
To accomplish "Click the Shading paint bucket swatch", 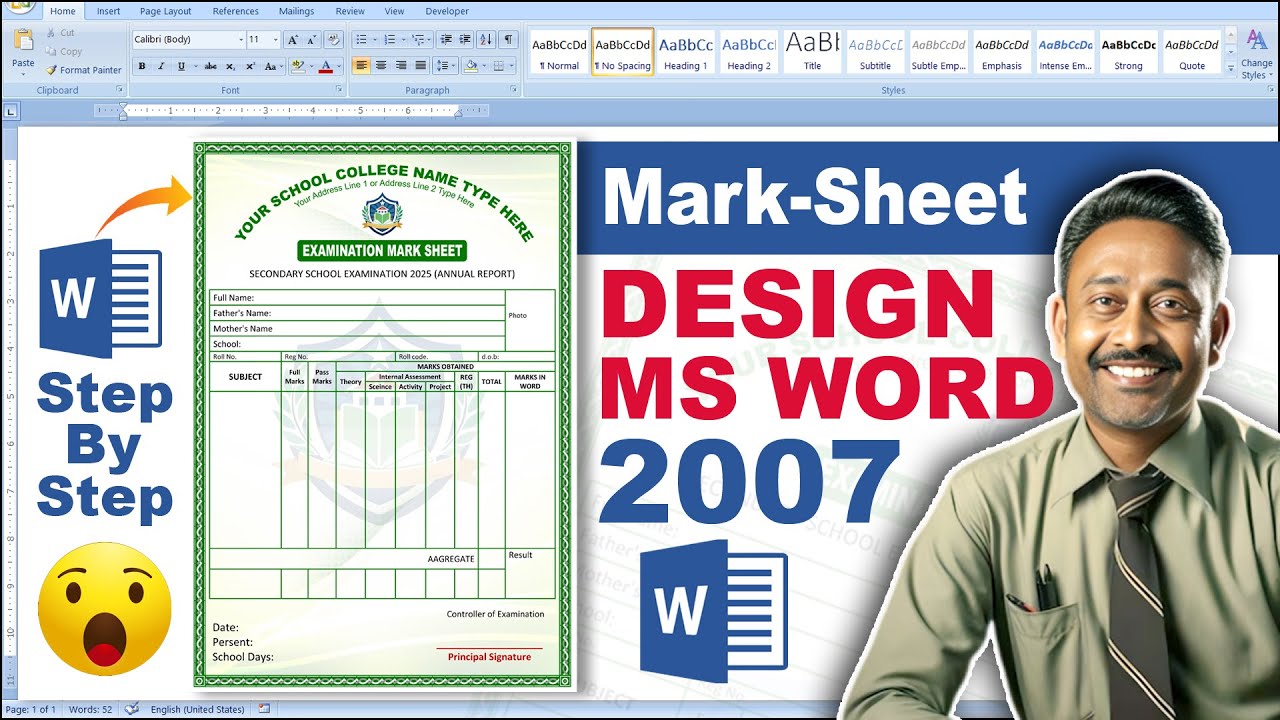I will pyautogui.click(x=471, y=66).
